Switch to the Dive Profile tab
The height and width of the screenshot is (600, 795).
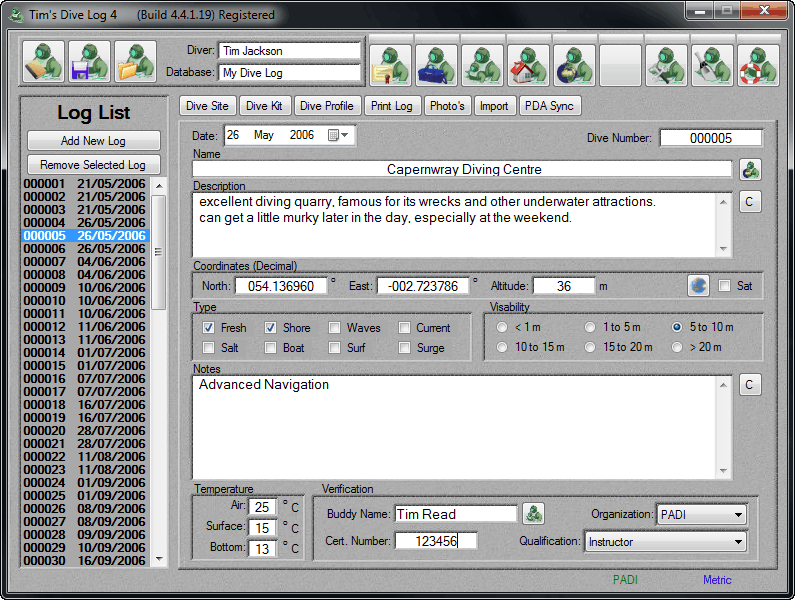[x=326, y=106]
